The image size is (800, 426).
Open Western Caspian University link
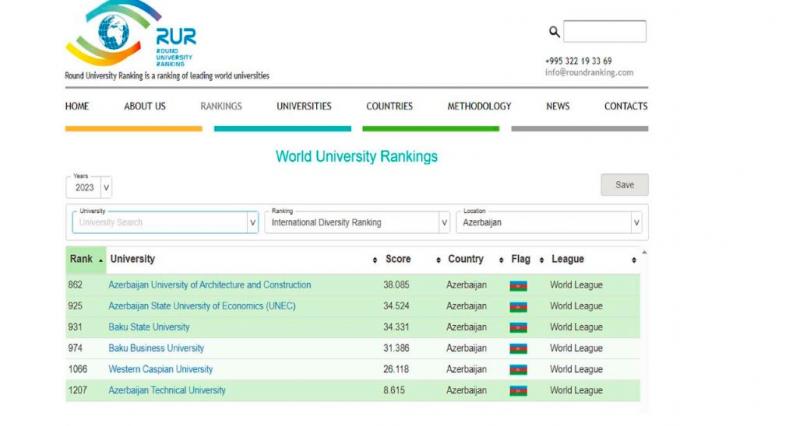pos(161,369)
